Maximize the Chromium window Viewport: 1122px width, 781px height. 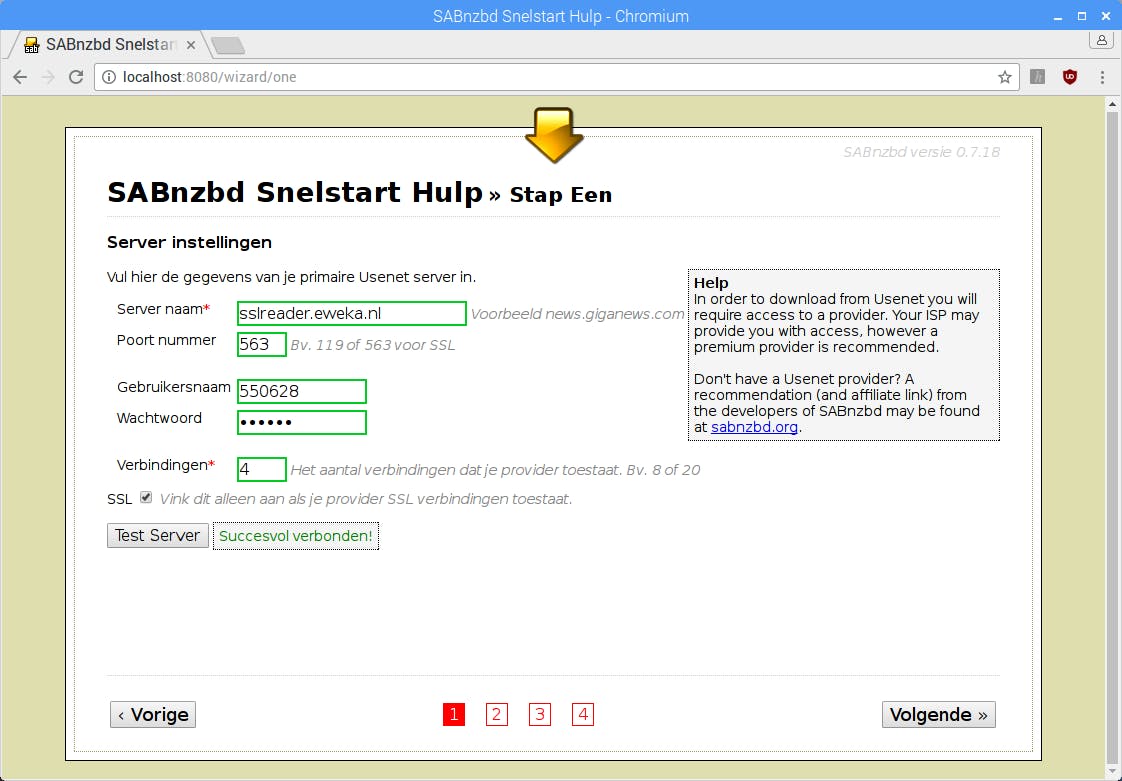[x=1082, y=16]
